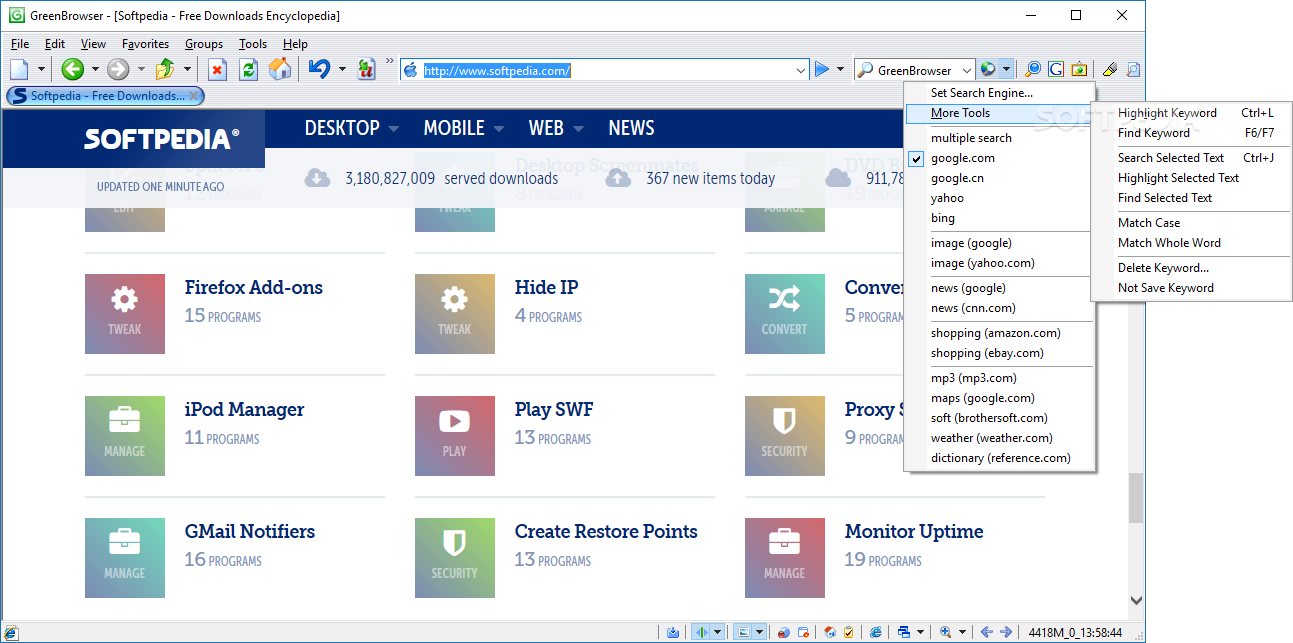Screen dimensions: 1293x643
Task: Click the blue magnifier search icon
Action: tap(1033, 69)
